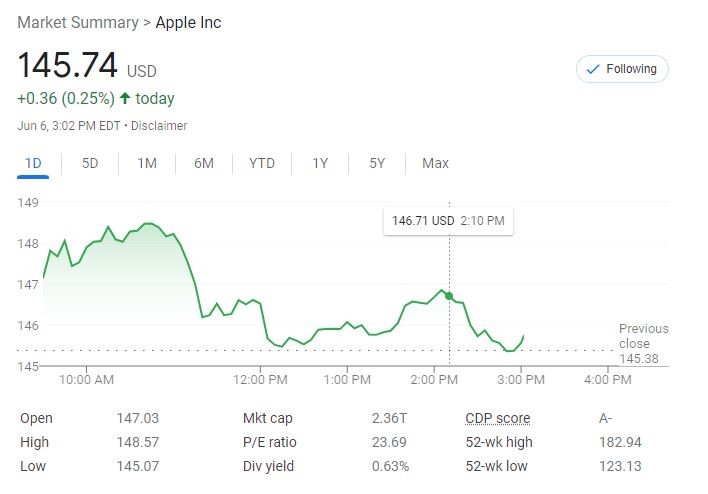This screenshot has height=494, width=708.
Task: Click the 146.71 USD chart tooltip
Action: 448,220
